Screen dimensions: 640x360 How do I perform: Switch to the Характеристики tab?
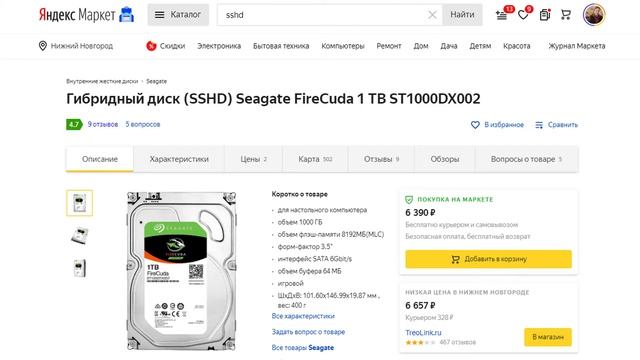tap(179, 159)
